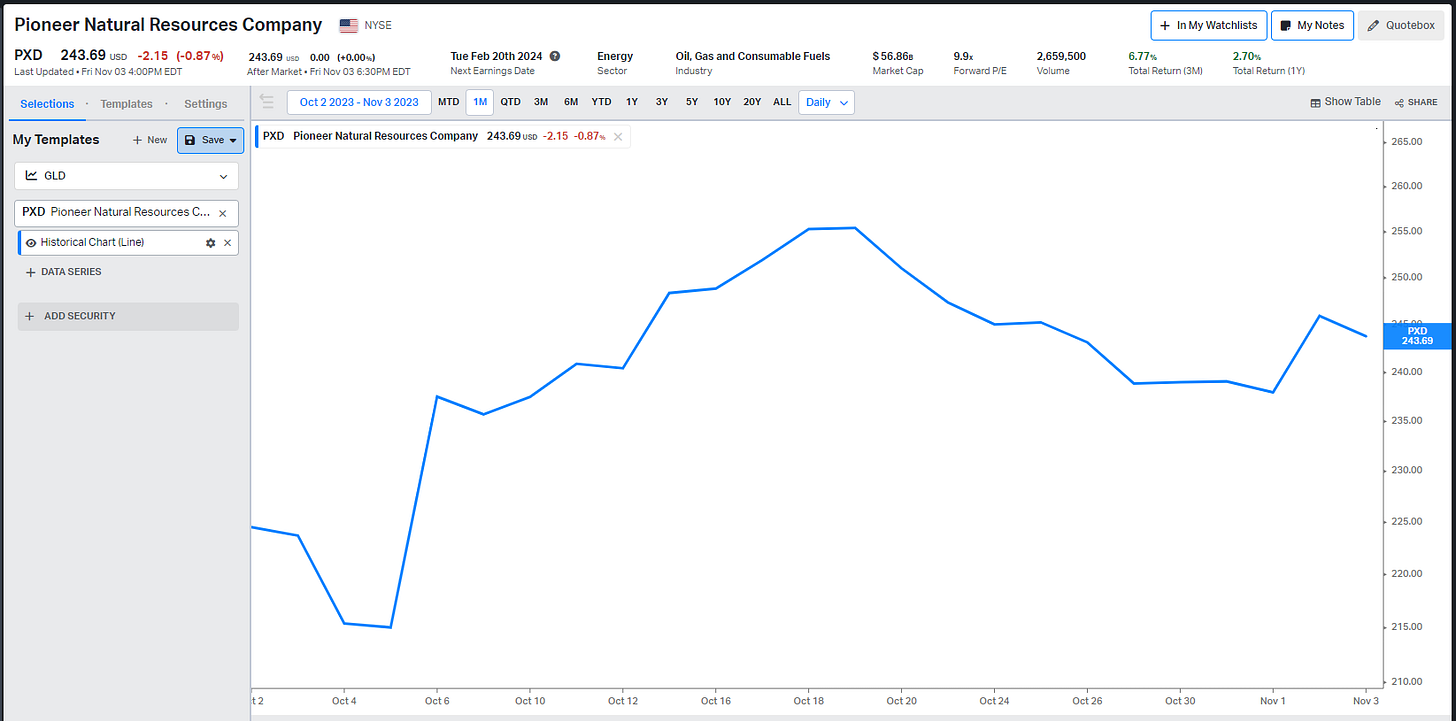The width and height of the screenshot is (1456, 721).
Task: Click the 2.70% Total Return (1Y) value
Action: tap(1247, 56)
